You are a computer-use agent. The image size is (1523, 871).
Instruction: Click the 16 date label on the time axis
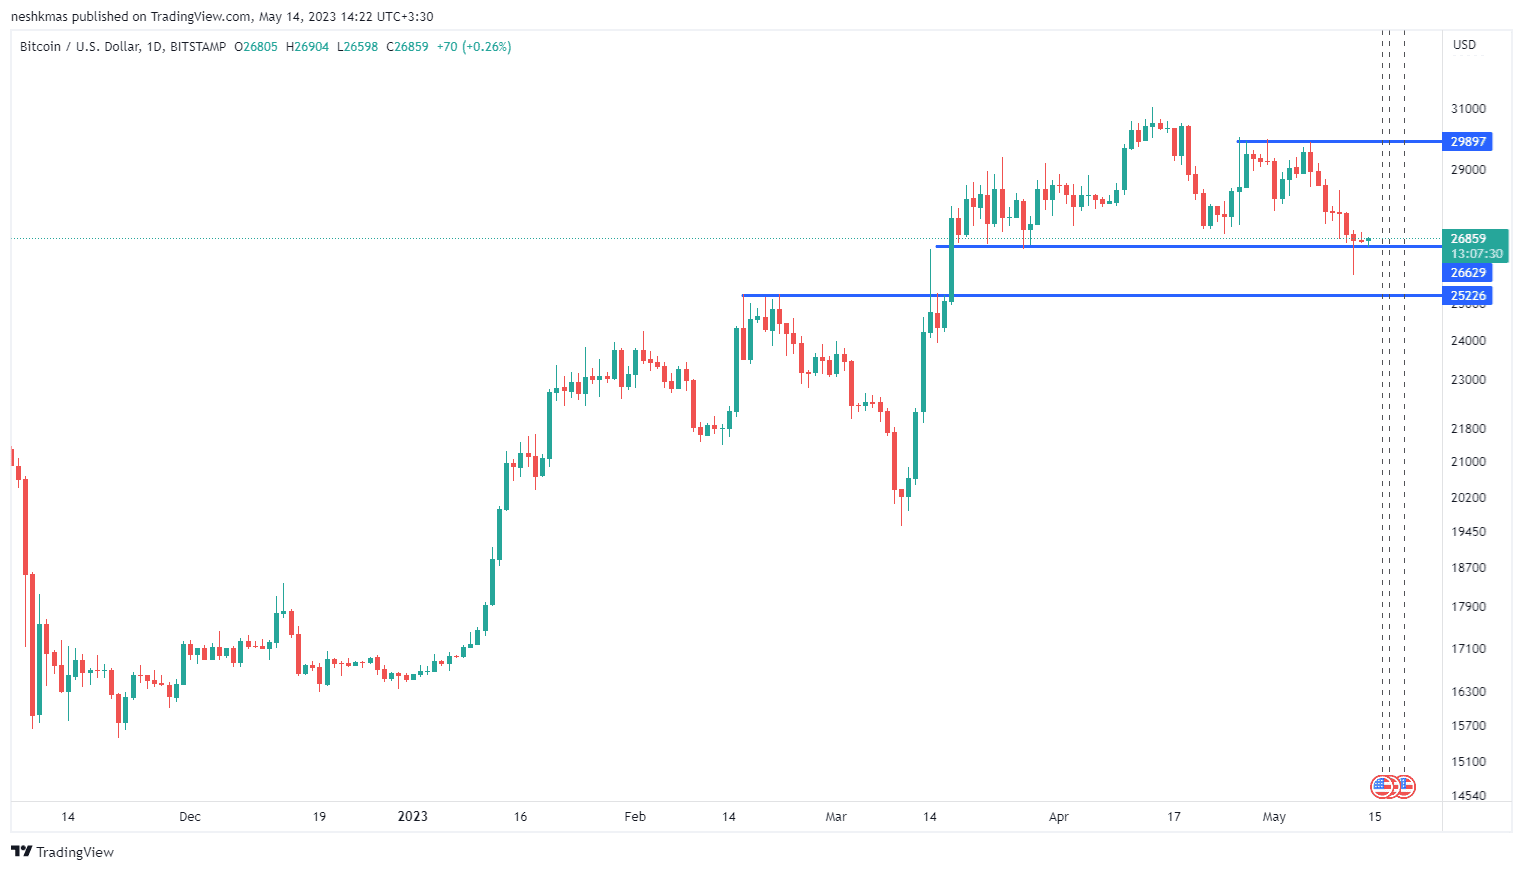[x=520, y=817]
